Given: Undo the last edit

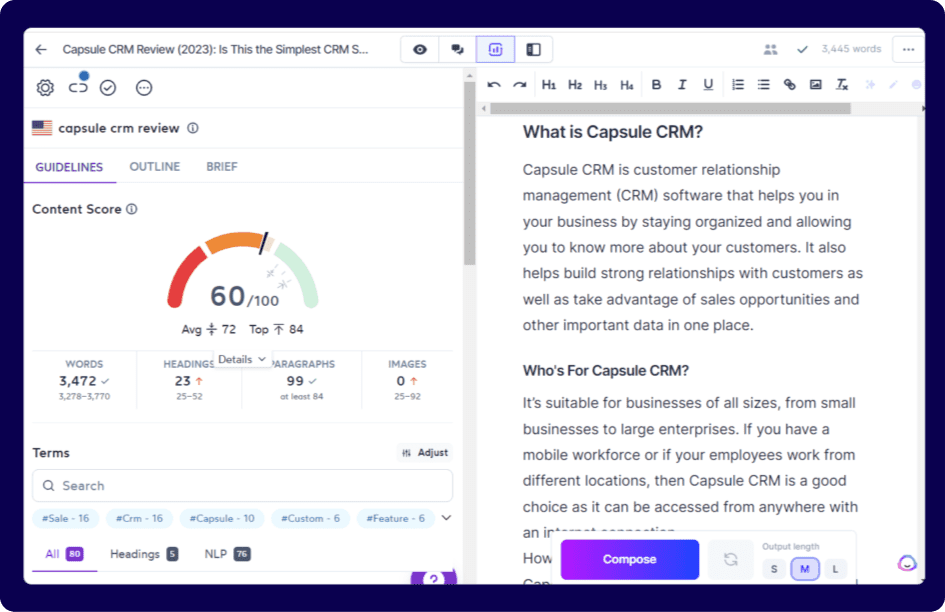Looking at the screenshot, I should click(494, 85).
